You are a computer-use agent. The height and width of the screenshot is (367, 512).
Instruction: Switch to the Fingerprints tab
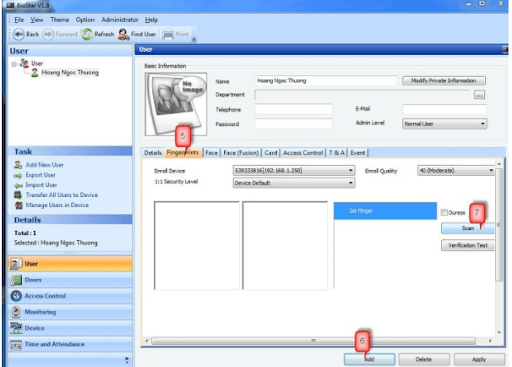click(x=183, y=153)
